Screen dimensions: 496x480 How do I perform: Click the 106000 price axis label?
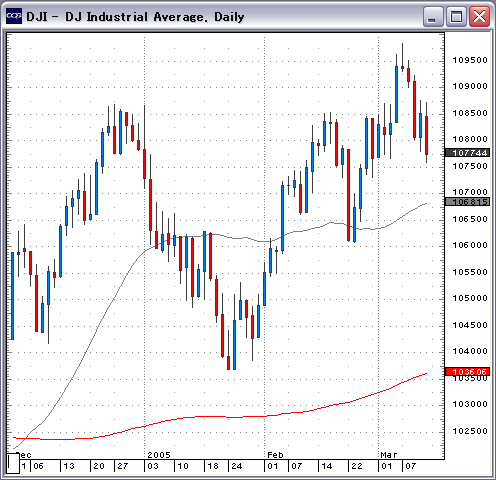(470, 245)
